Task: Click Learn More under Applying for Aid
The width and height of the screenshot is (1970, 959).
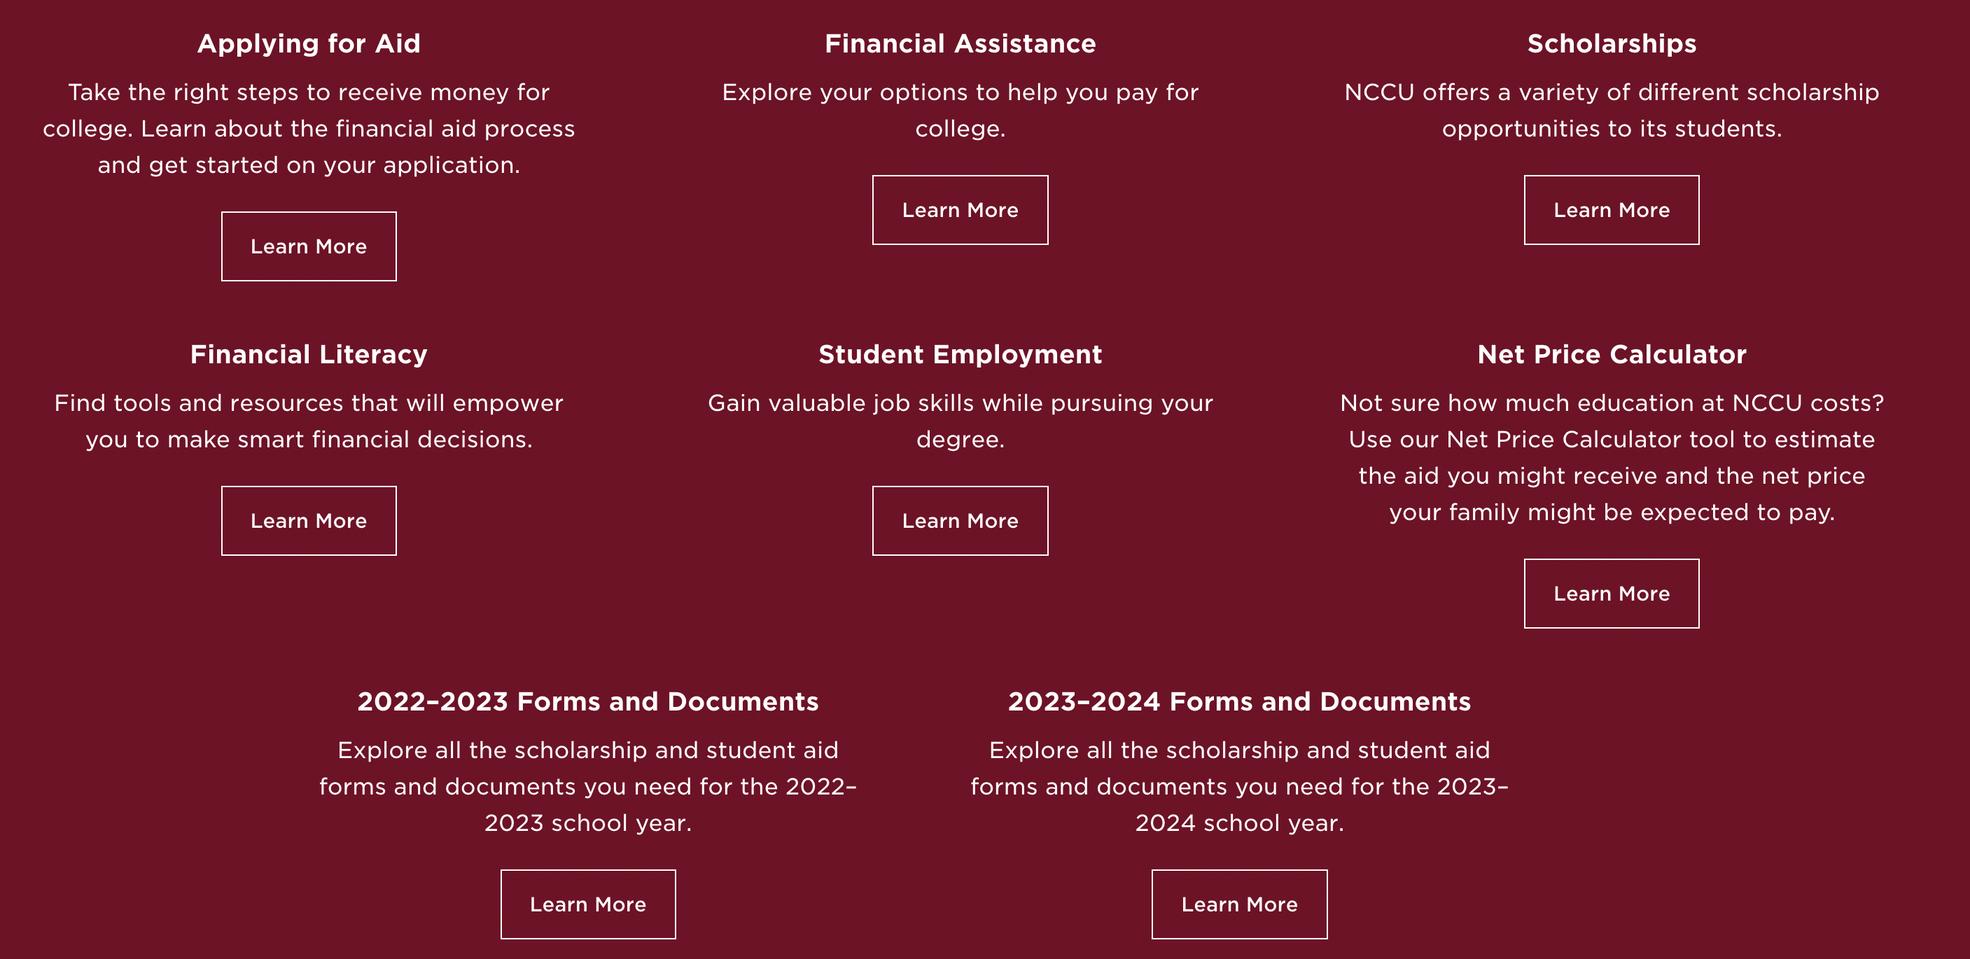Action: pyautogui.click(x=308, y=246)
